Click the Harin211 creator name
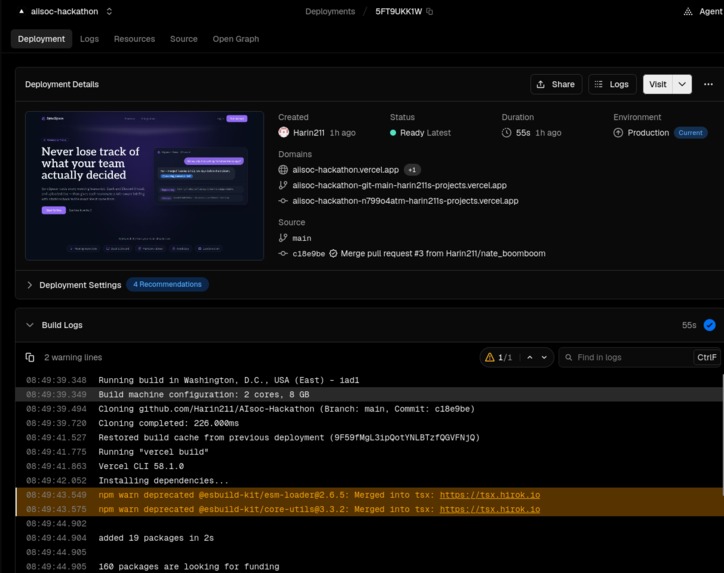 coord(308,133)
